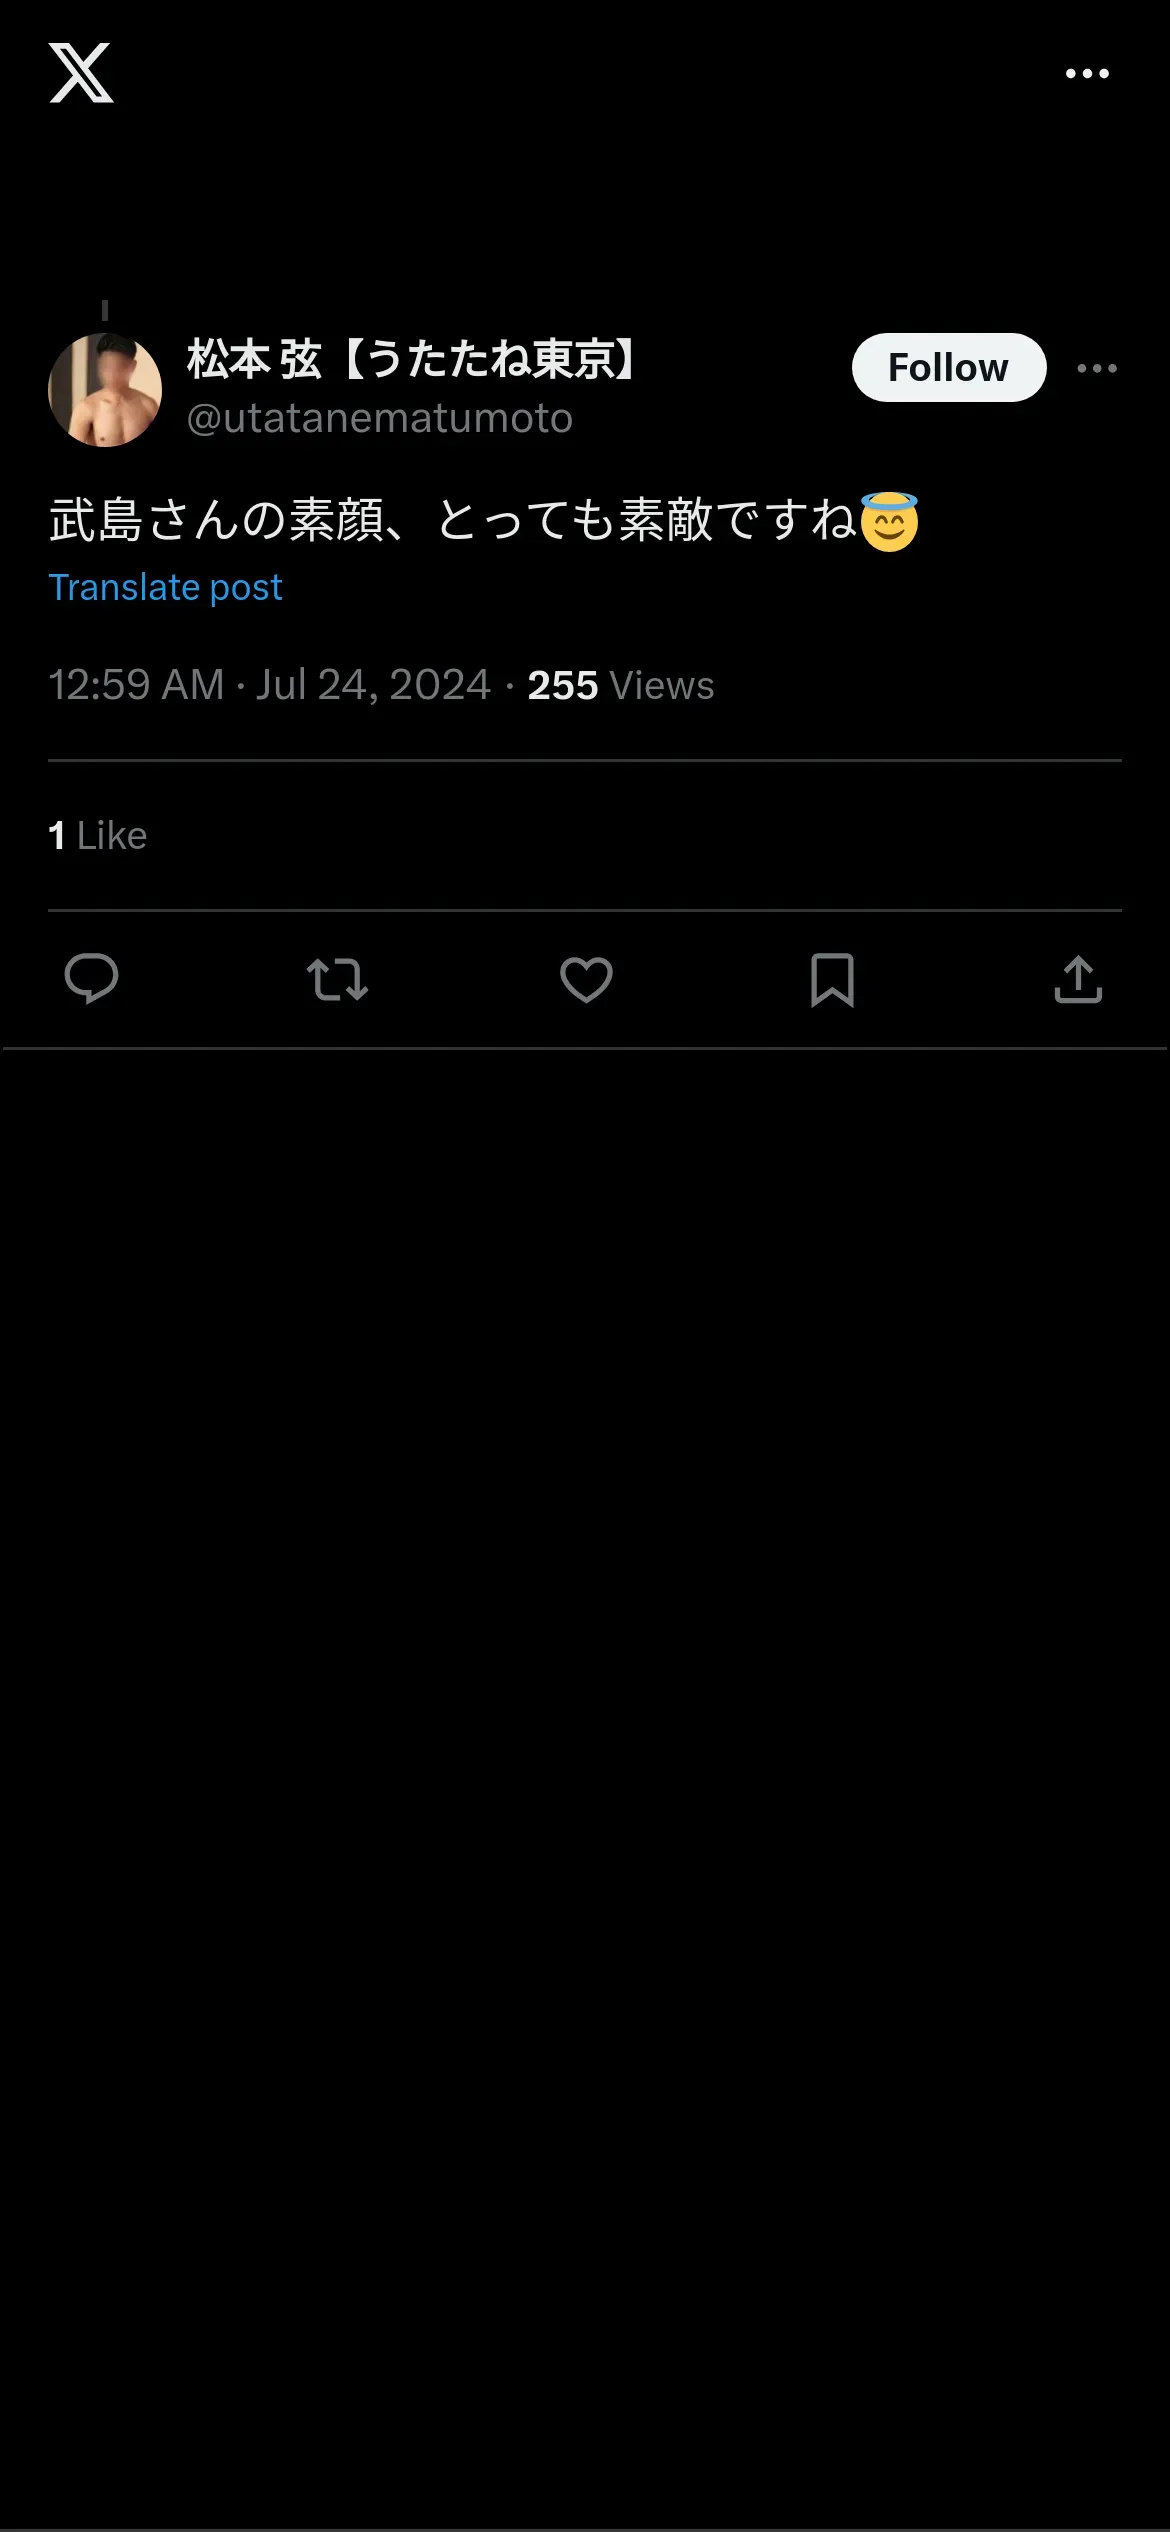Click the reply speech bubble icon
The image size is (1170, 2532).
click(91, 978)
